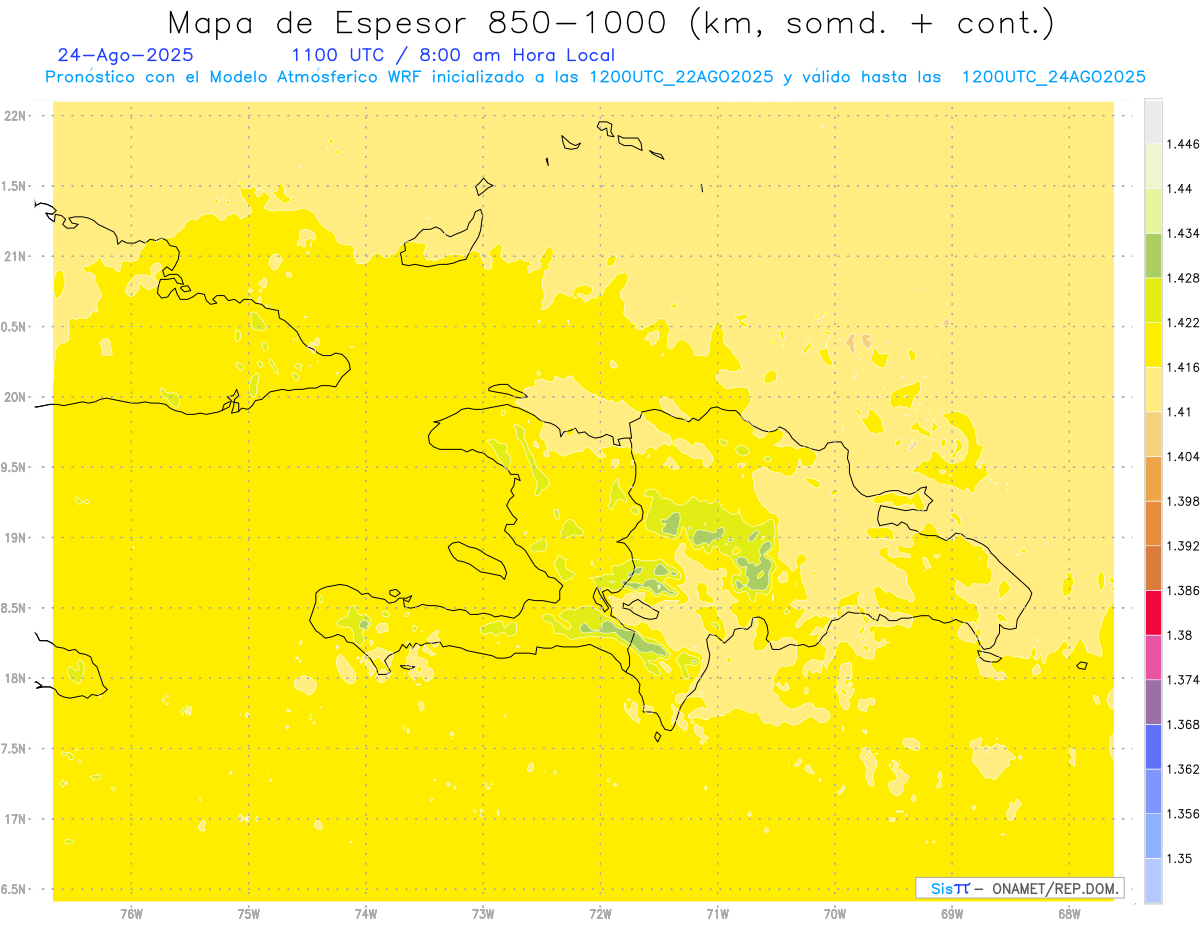Click the 17N latitude axis label

click(15, 819)
